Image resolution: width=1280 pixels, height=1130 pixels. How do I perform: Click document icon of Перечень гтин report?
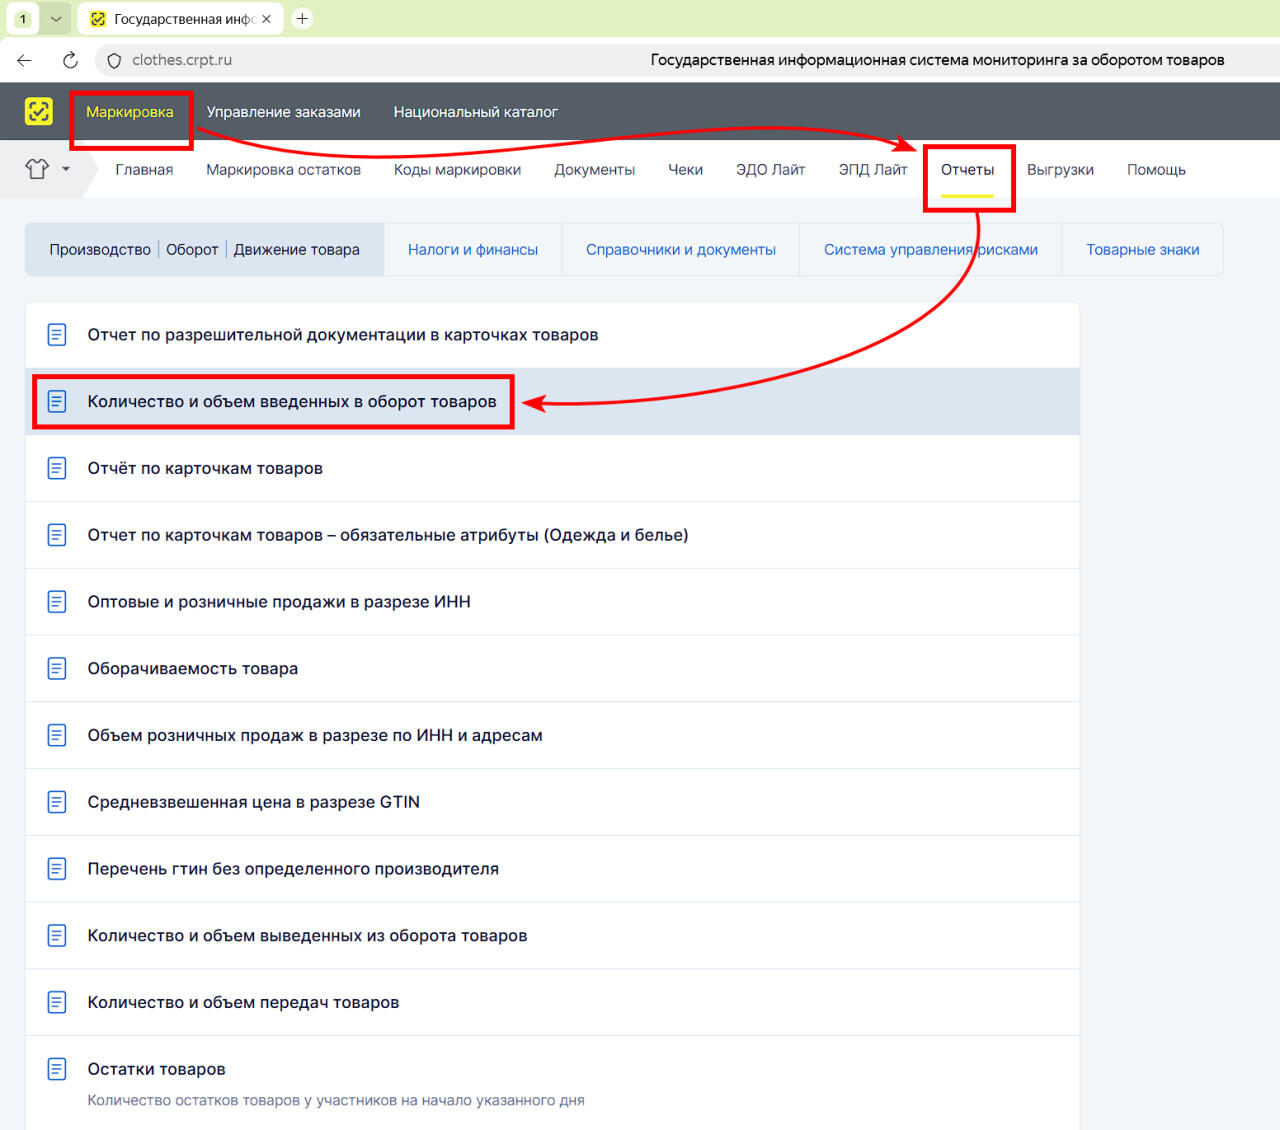click(57, 869)
